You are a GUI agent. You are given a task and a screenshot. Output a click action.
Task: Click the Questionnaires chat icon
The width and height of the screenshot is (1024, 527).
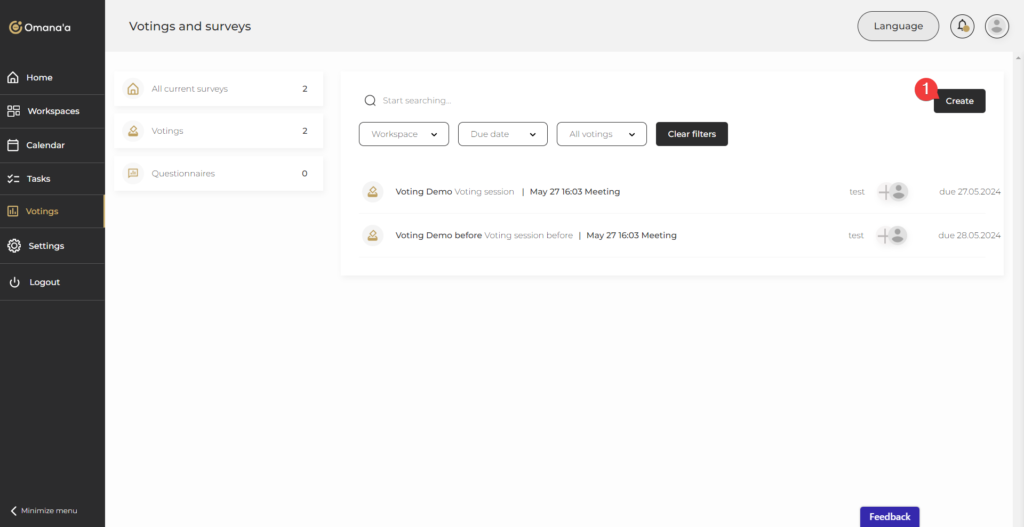pyautogui.click(x=133, y=173)
